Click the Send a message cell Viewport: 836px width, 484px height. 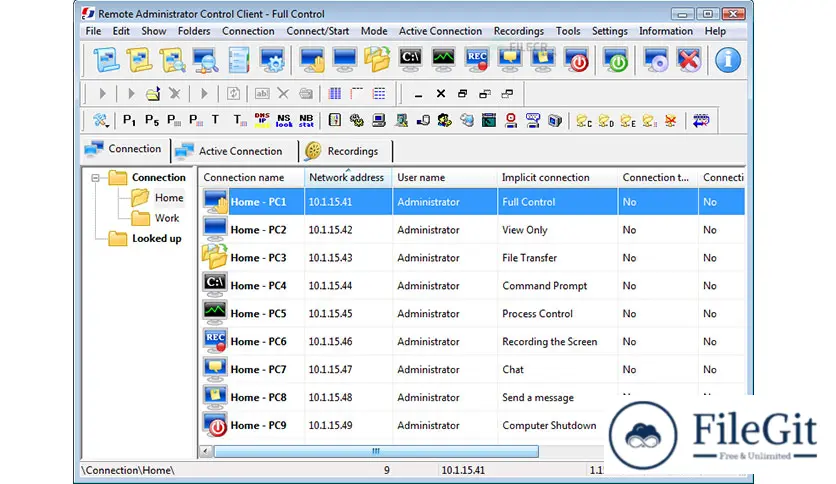[x=538, y=398]
